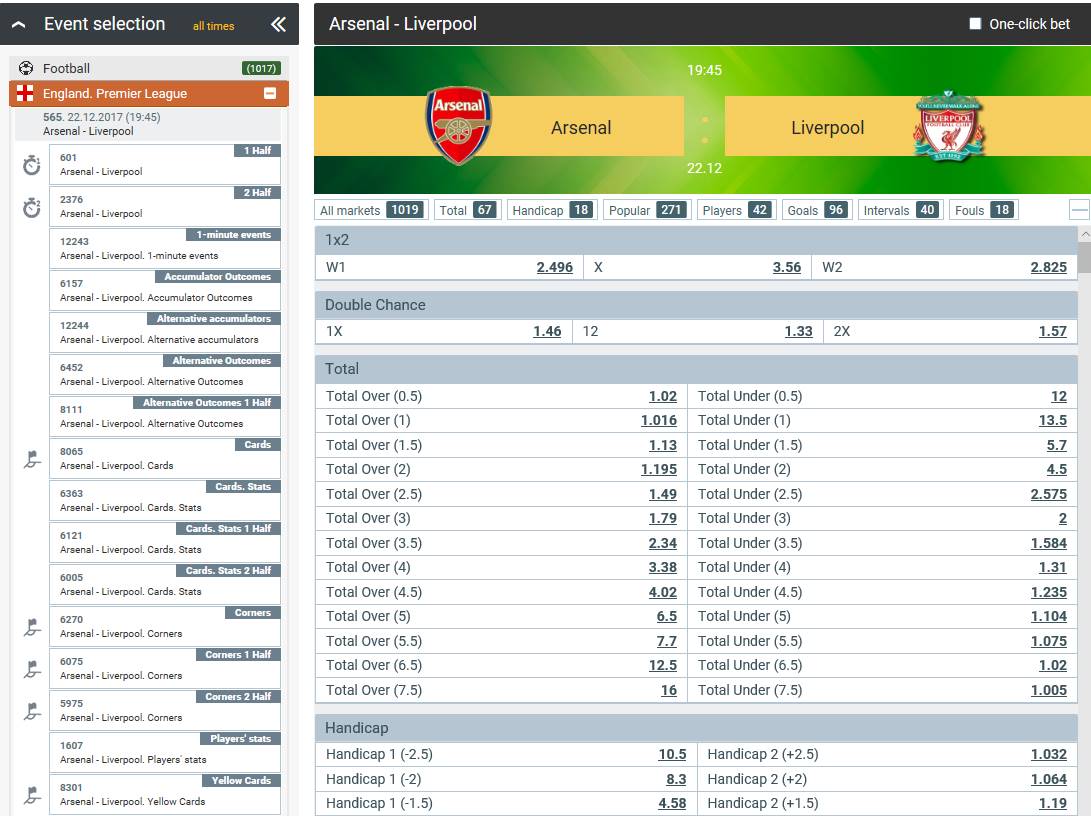
Task: Bet on W2 at odds 2.825
Action: tap(1049, 267)
